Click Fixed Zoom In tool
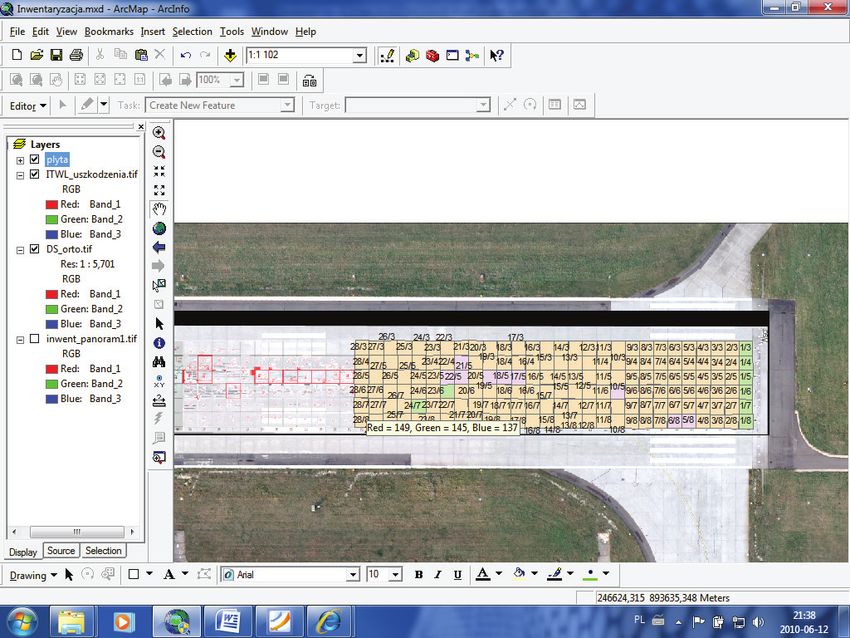850x638 pixels. coord(159,171)
